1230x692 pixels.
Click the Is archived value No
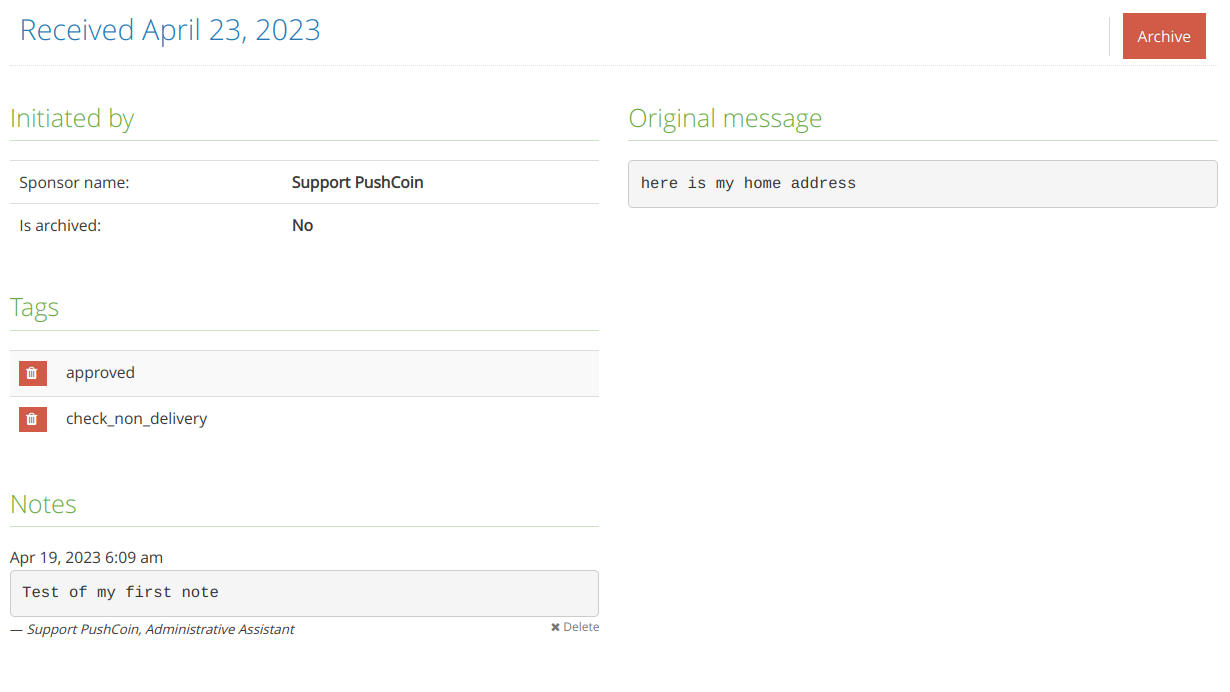pos(303,225)
